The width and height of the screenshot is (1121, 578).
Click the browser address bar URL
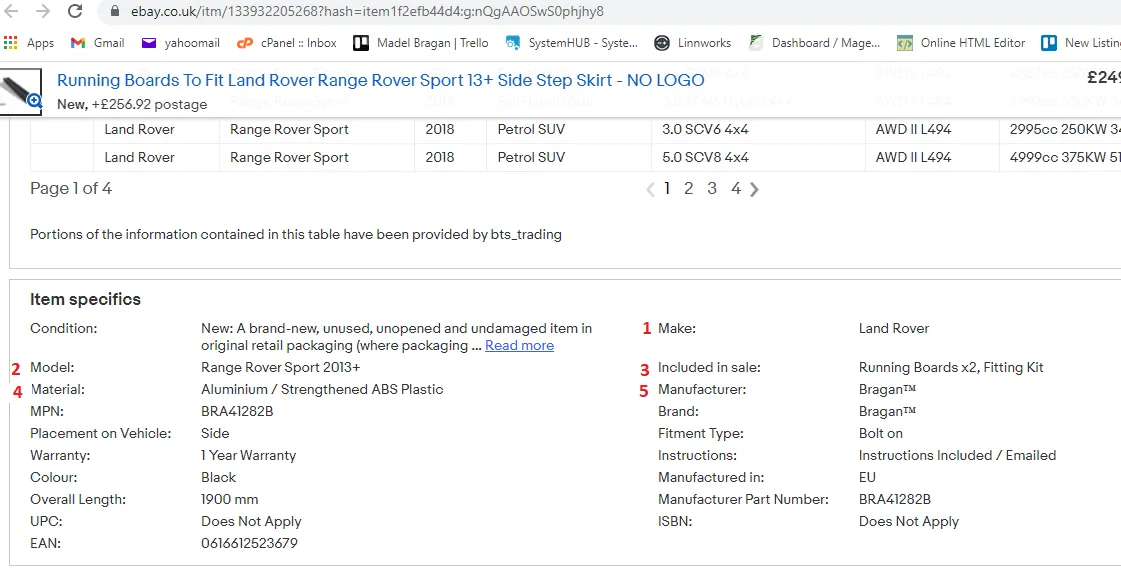click(367, 11)
